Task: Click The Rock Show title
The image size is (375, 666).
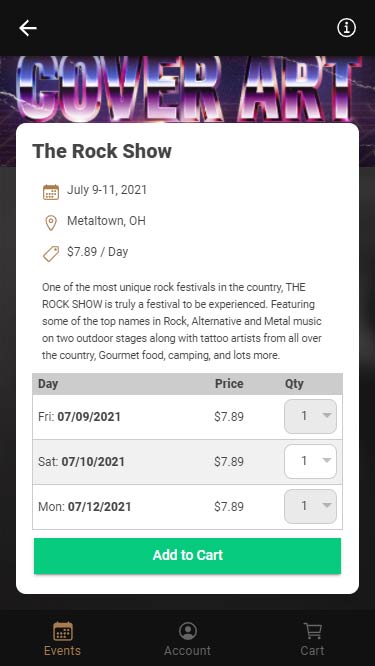Action: [102, 151]
